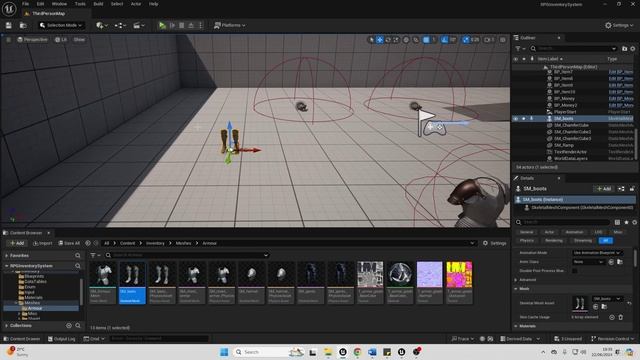Select SM_Ramp in the Outliner
The image size is (640, 360).
pyautogui.click(x=564, y=145)
